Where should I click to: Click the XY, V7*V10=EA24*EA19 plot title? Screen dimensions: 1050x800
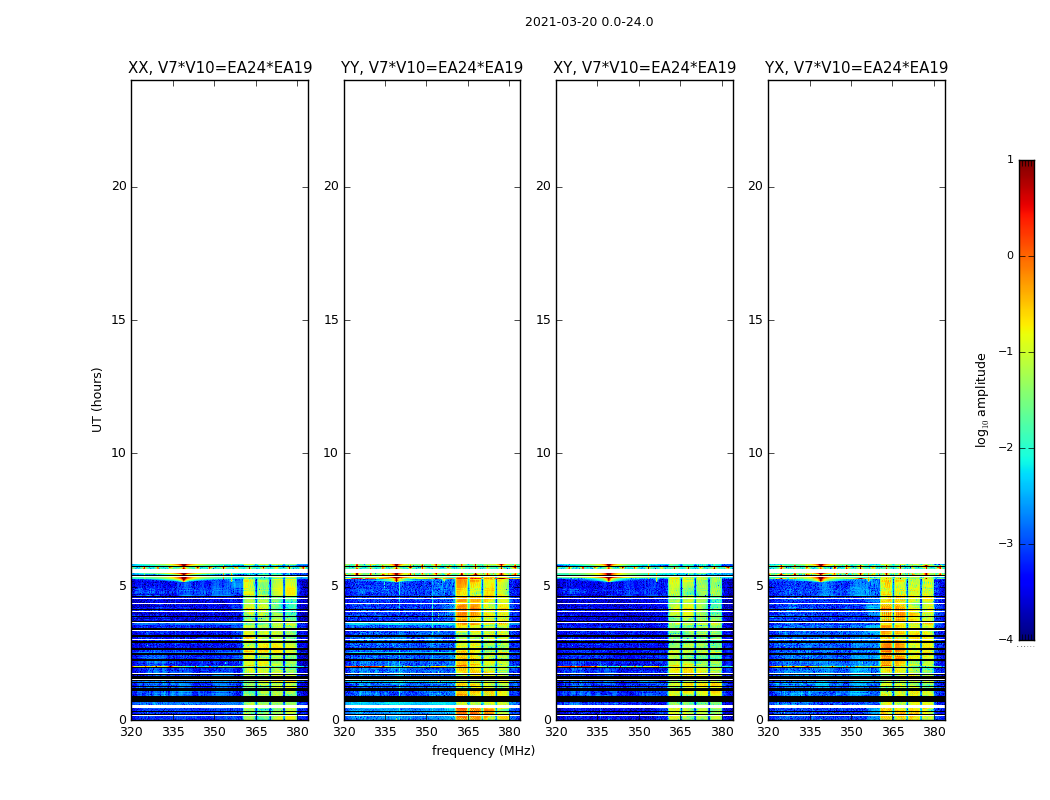point(644,68)
